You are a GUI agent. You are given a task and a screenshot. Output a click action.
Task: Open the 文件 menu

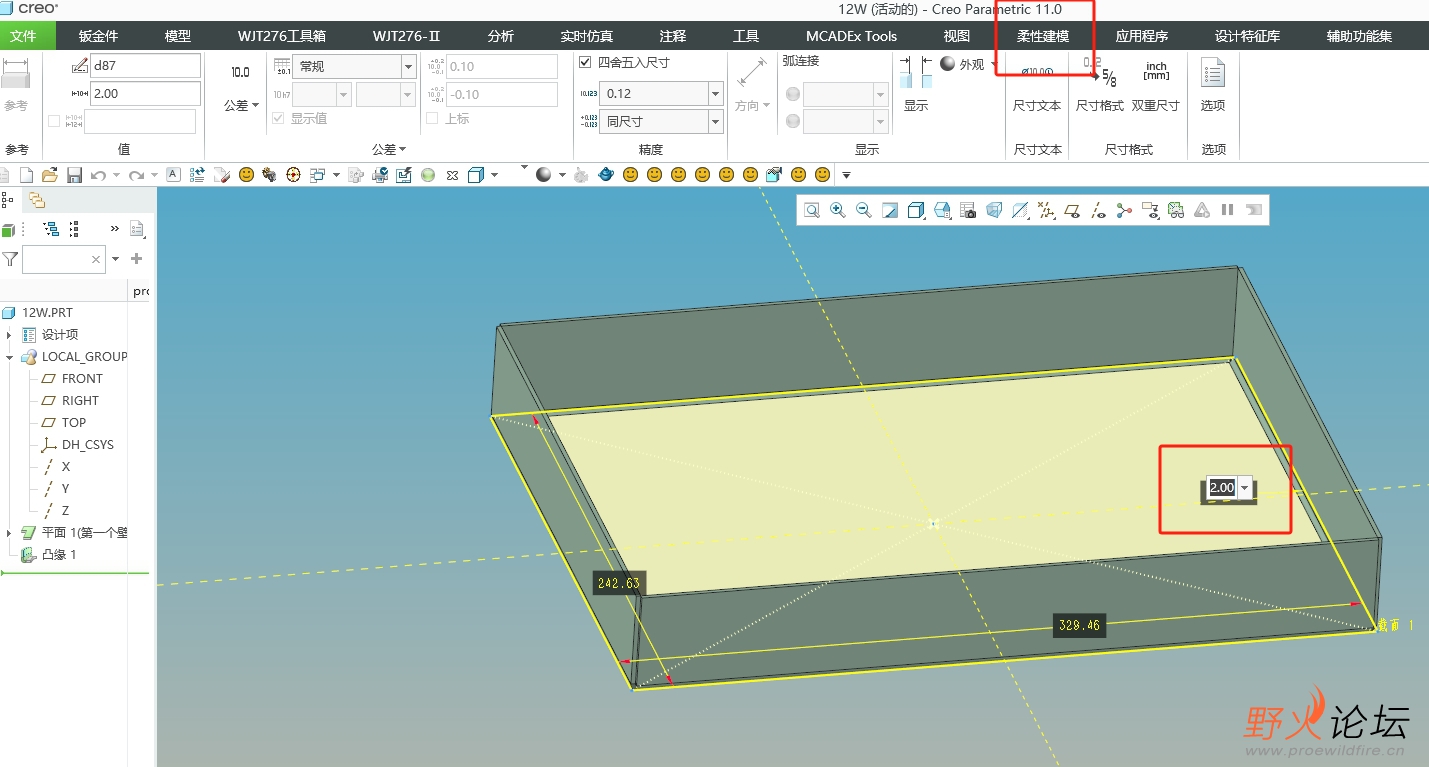click(23, 36)
